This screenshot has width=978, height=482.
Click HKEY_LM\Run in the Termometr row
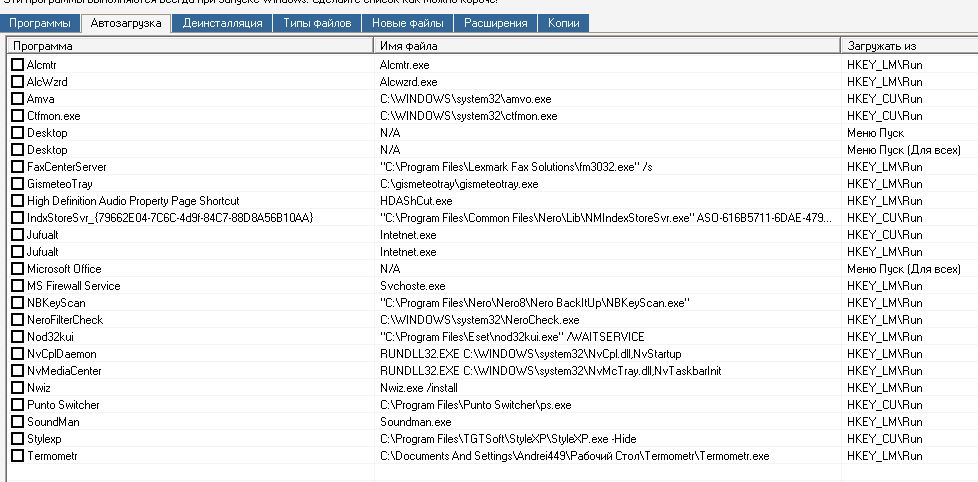click(x=884, y=456)
